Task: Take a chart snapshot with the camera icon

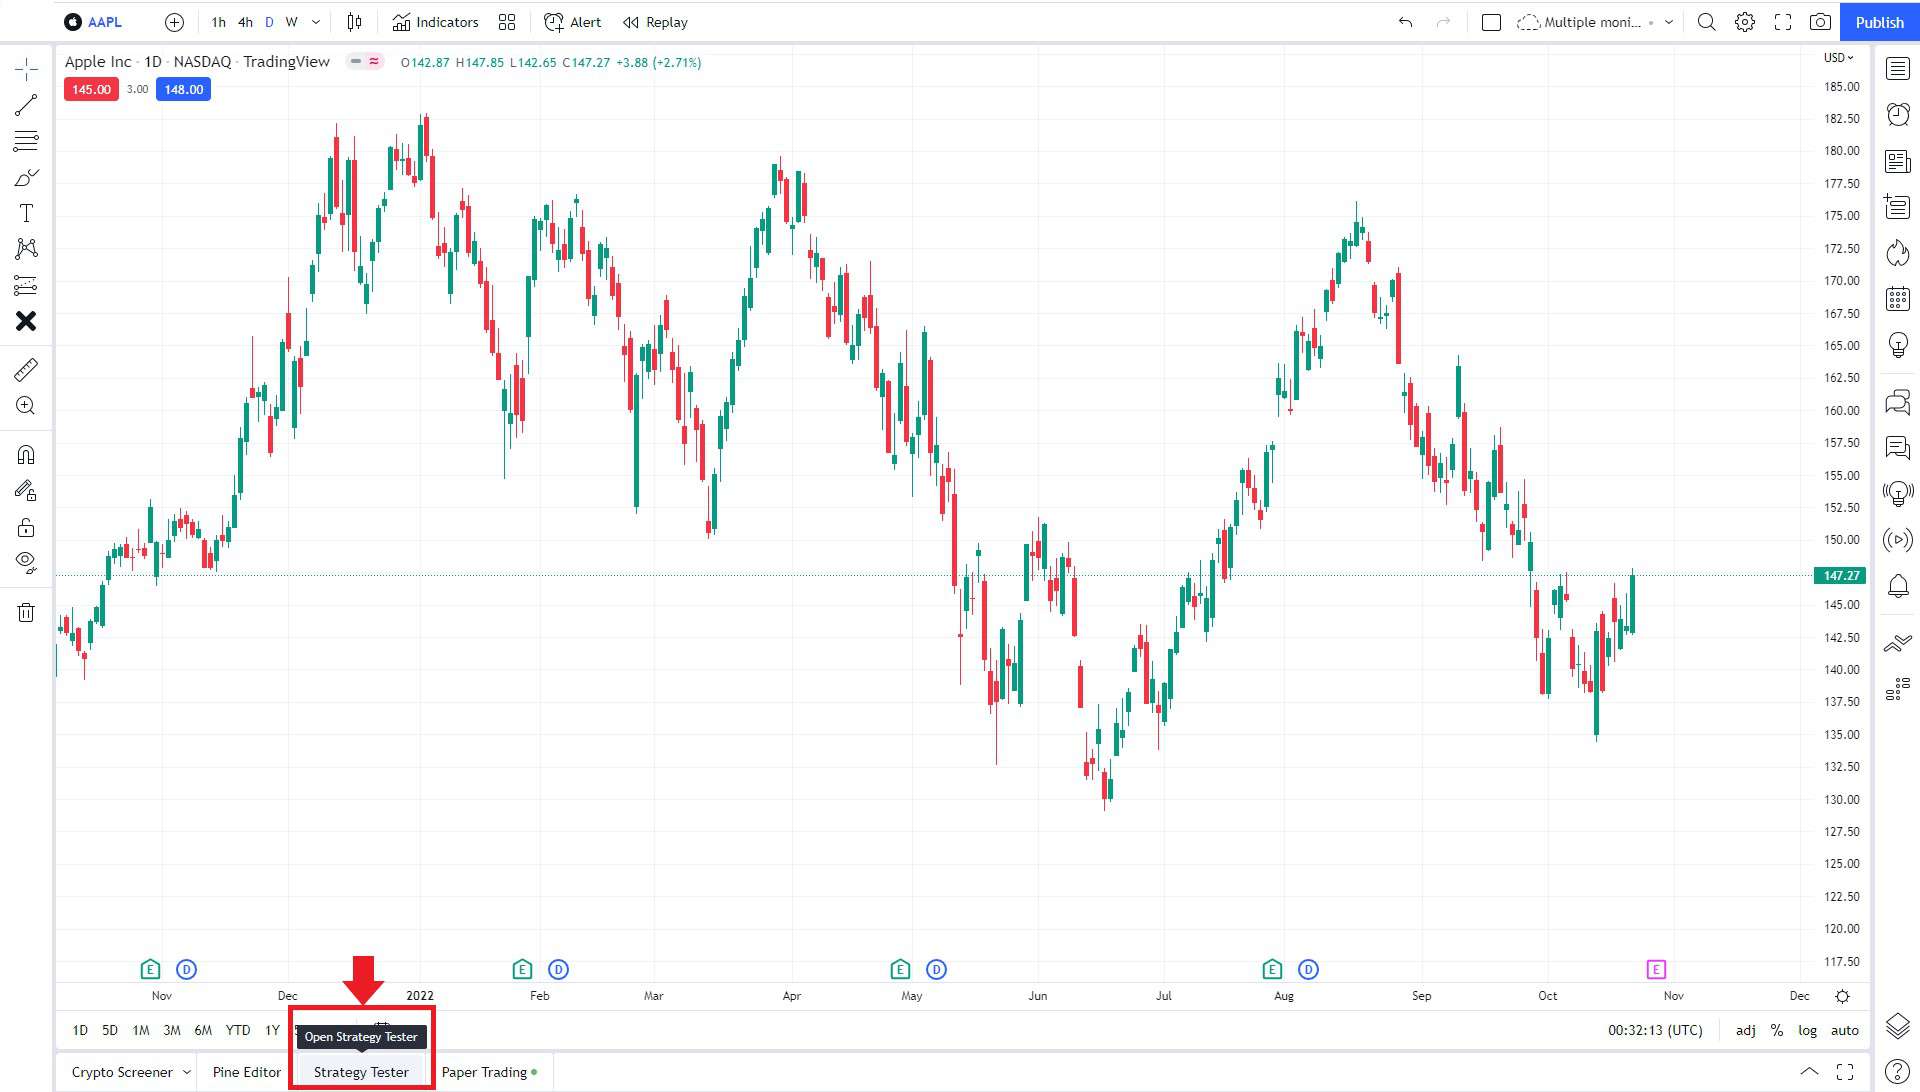Action: [x=1820, y=21]
